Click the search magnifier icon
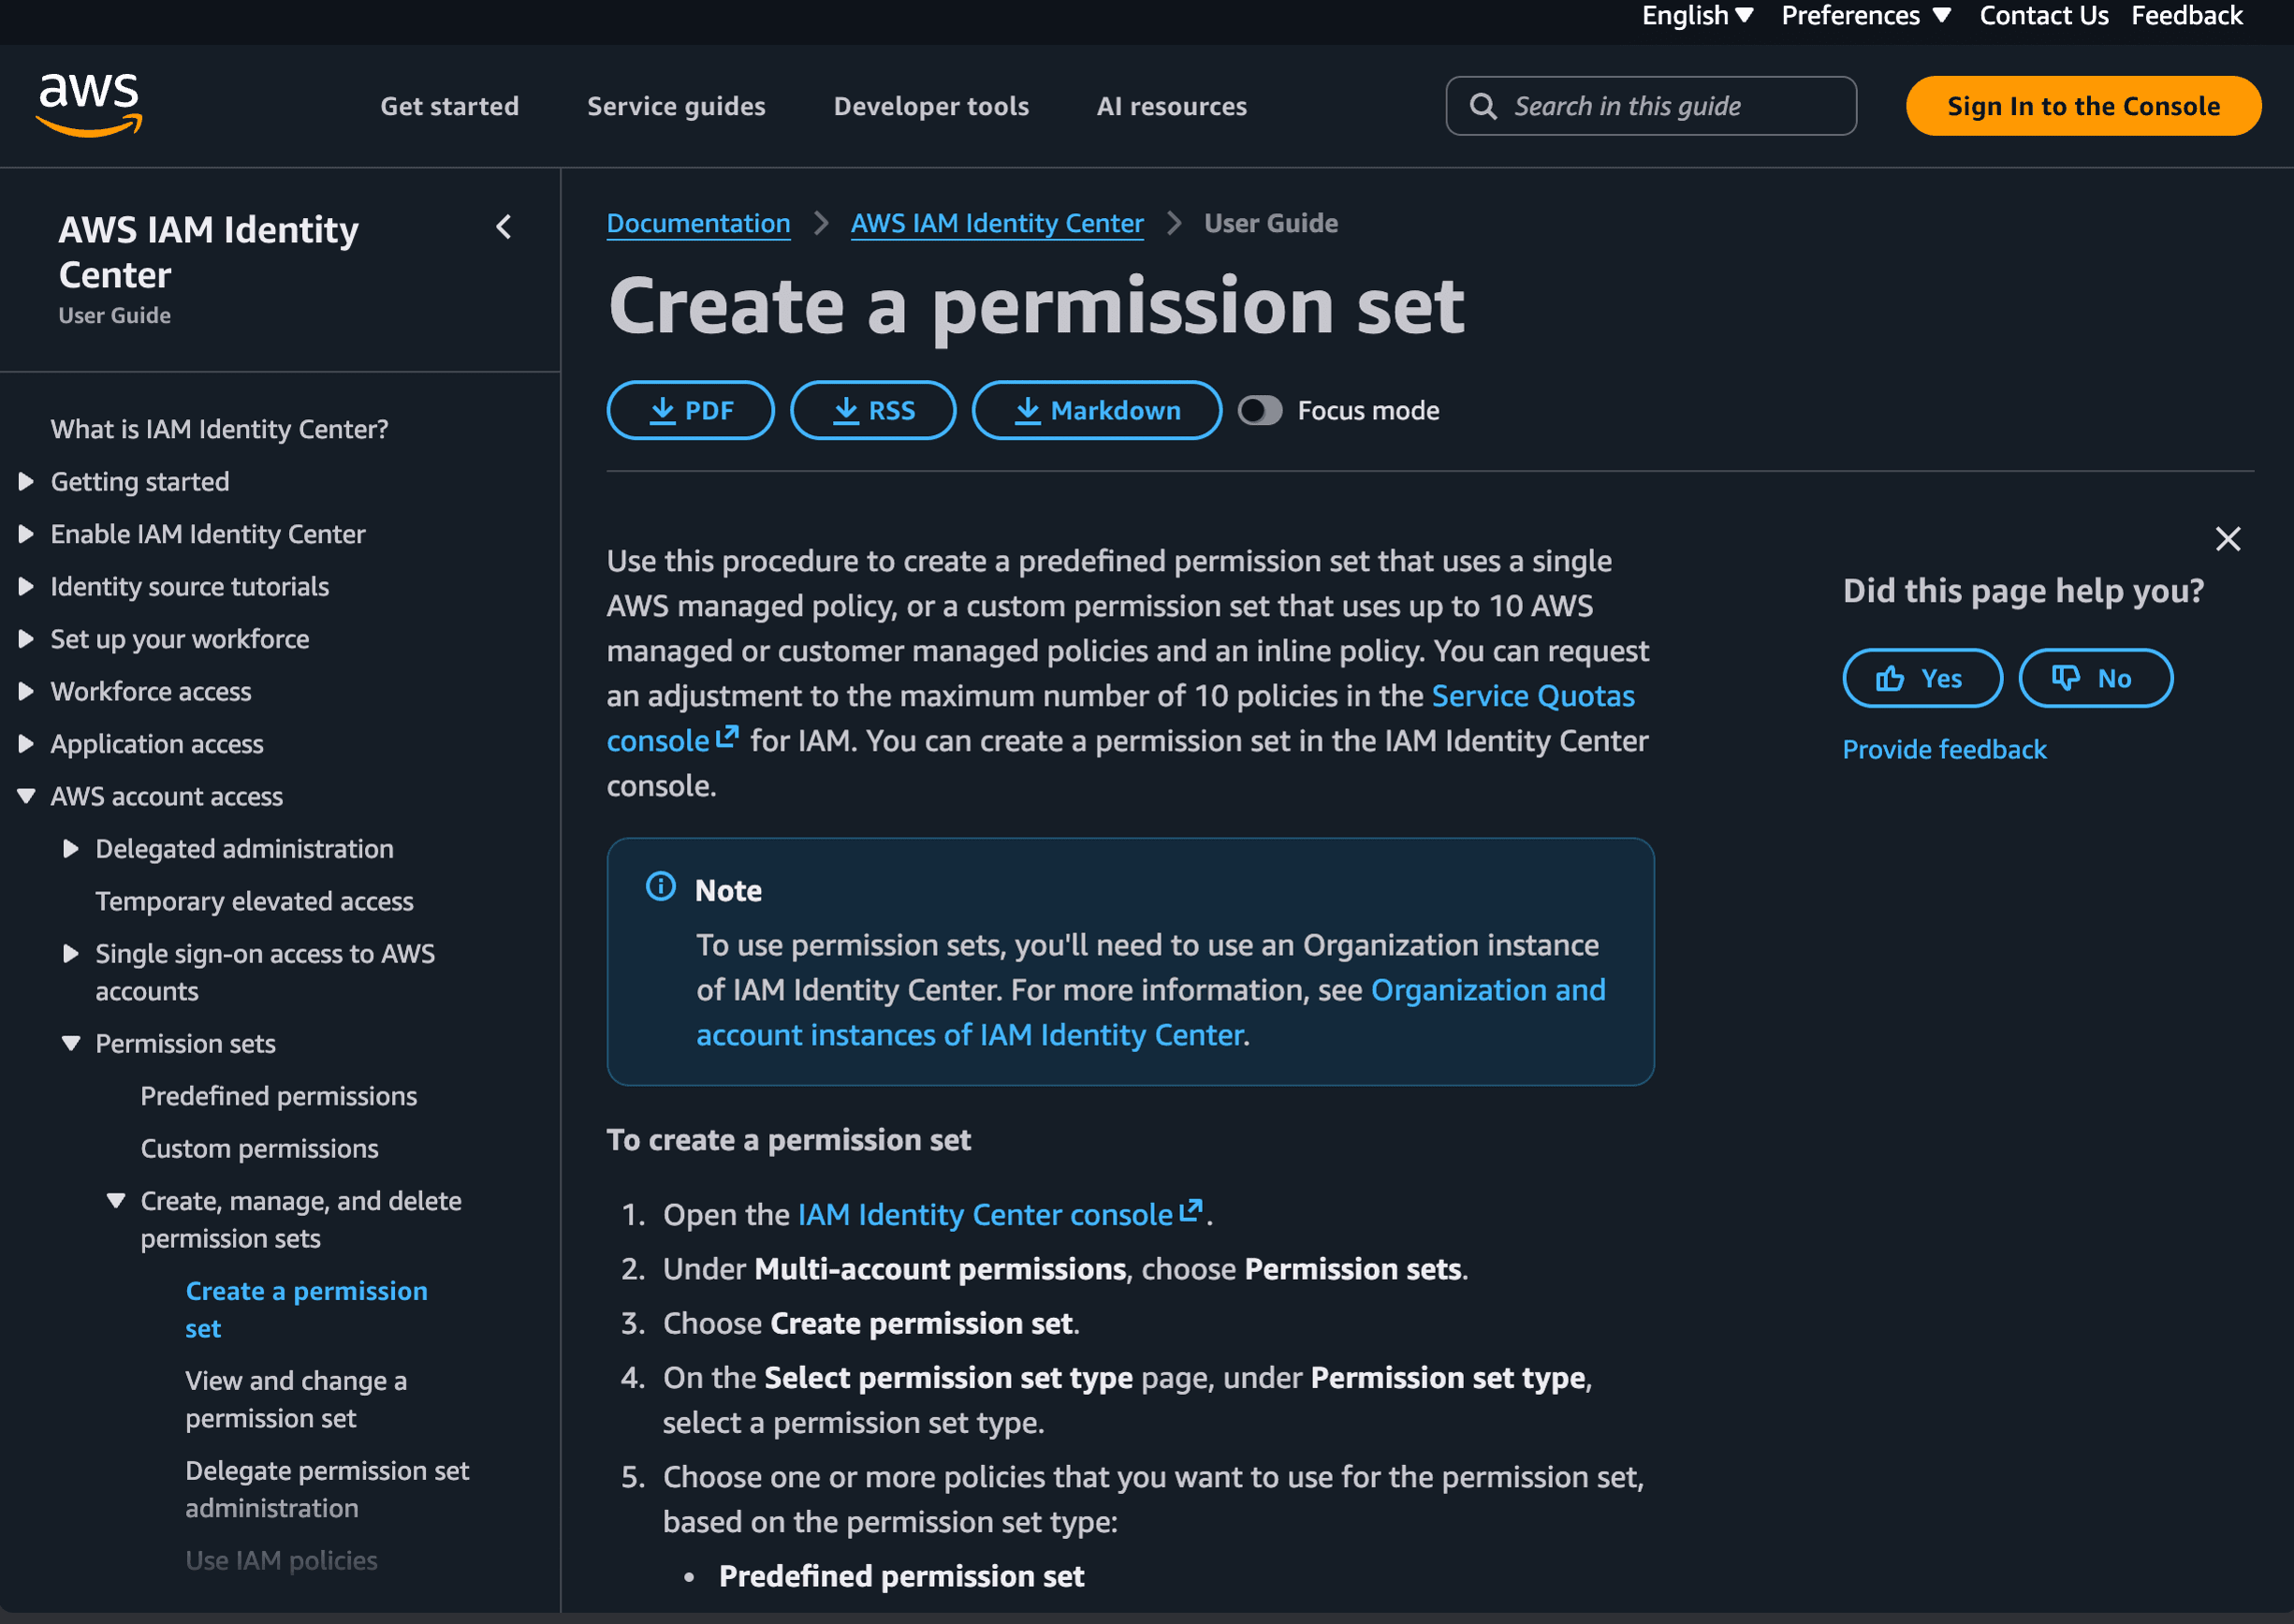The image size is (2294, 1624). point(1483,106)
